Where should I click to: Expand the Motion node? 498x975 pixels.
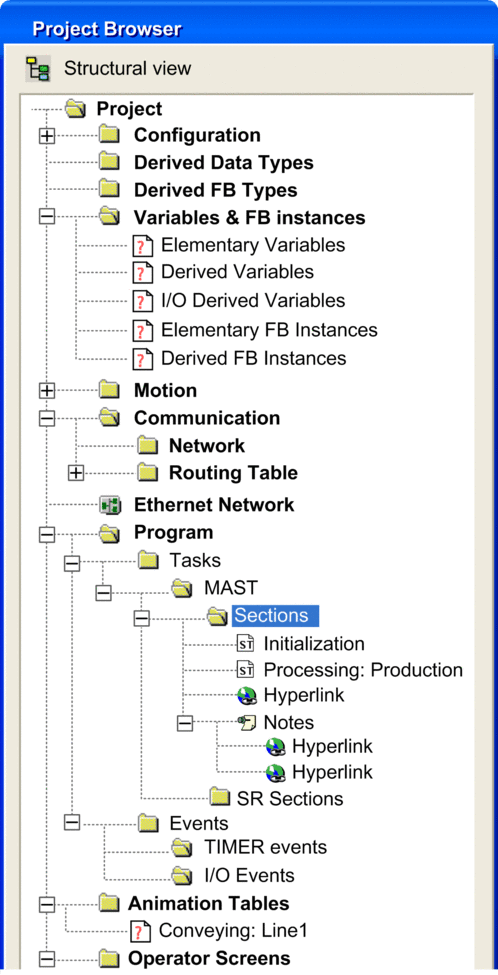47,391
